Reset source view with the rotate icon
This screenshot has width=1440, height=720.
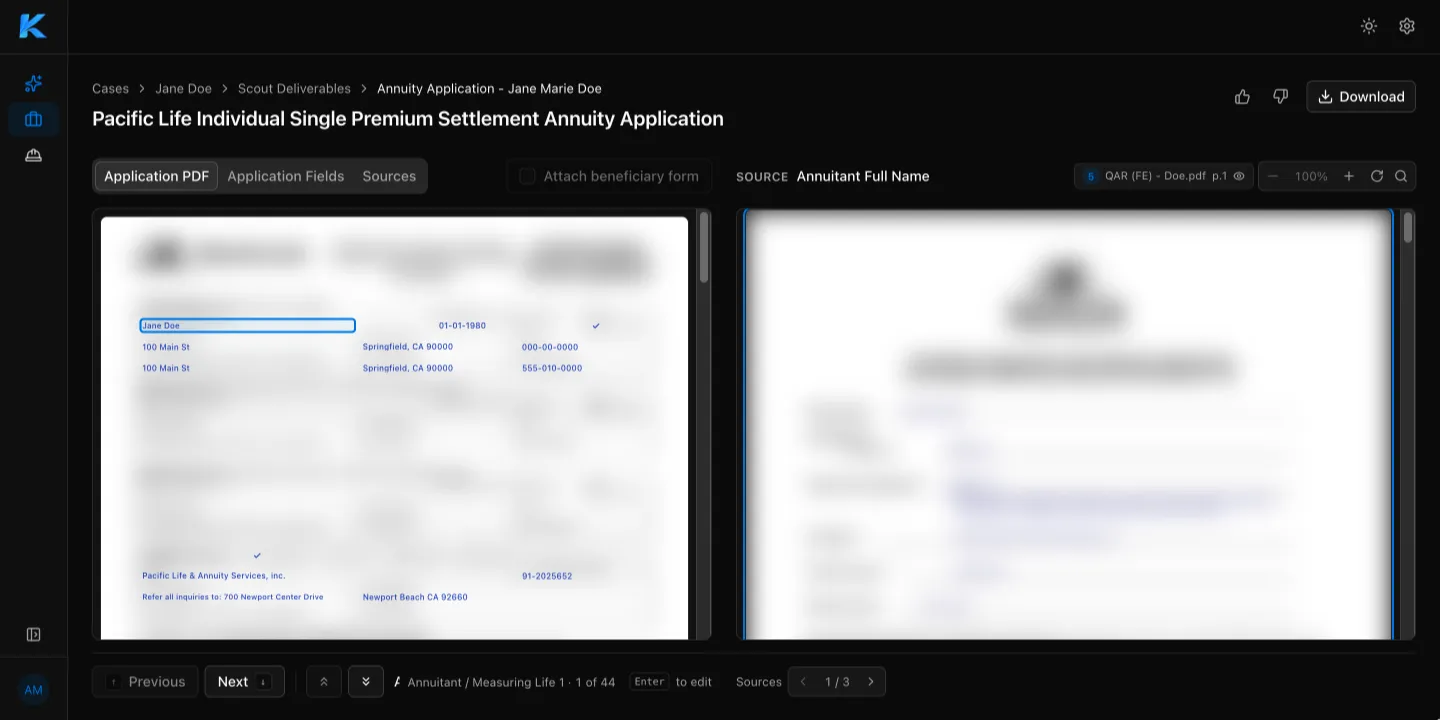click(1377, 176)
